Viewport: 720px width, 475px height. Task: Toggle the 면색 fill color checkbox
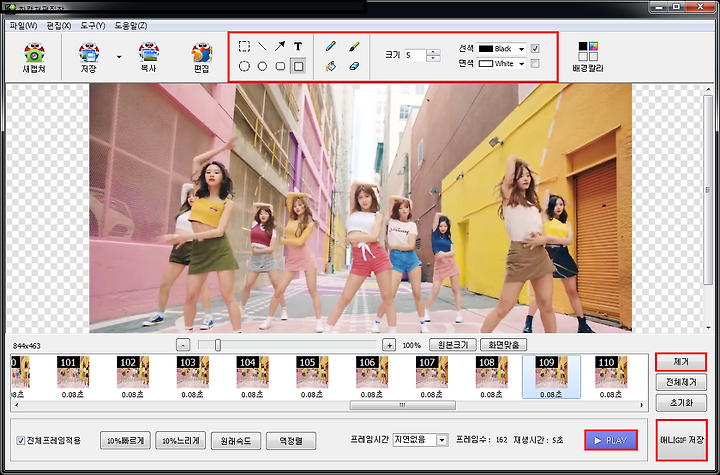pyautogui.click(x=535, y=64)
